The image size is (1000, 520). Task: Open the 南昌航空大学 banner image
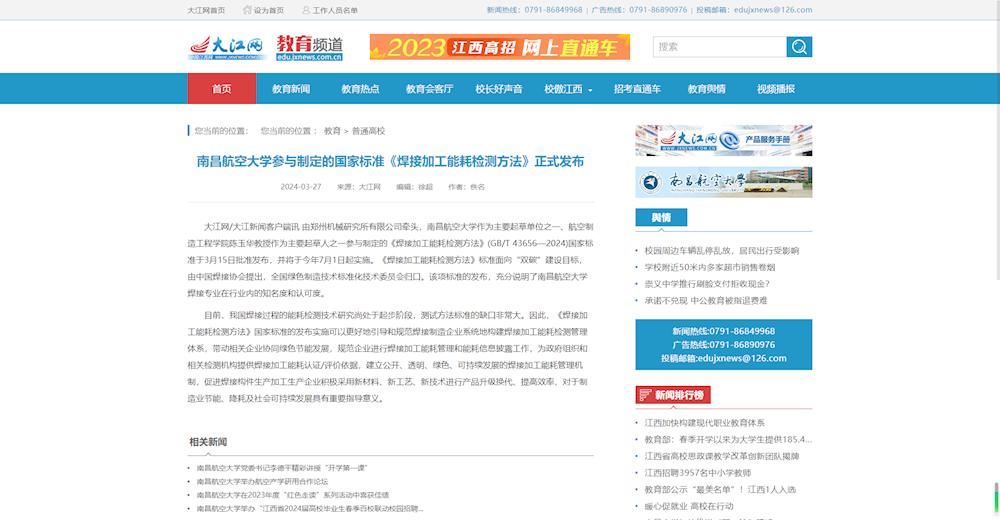click(723, 182)
